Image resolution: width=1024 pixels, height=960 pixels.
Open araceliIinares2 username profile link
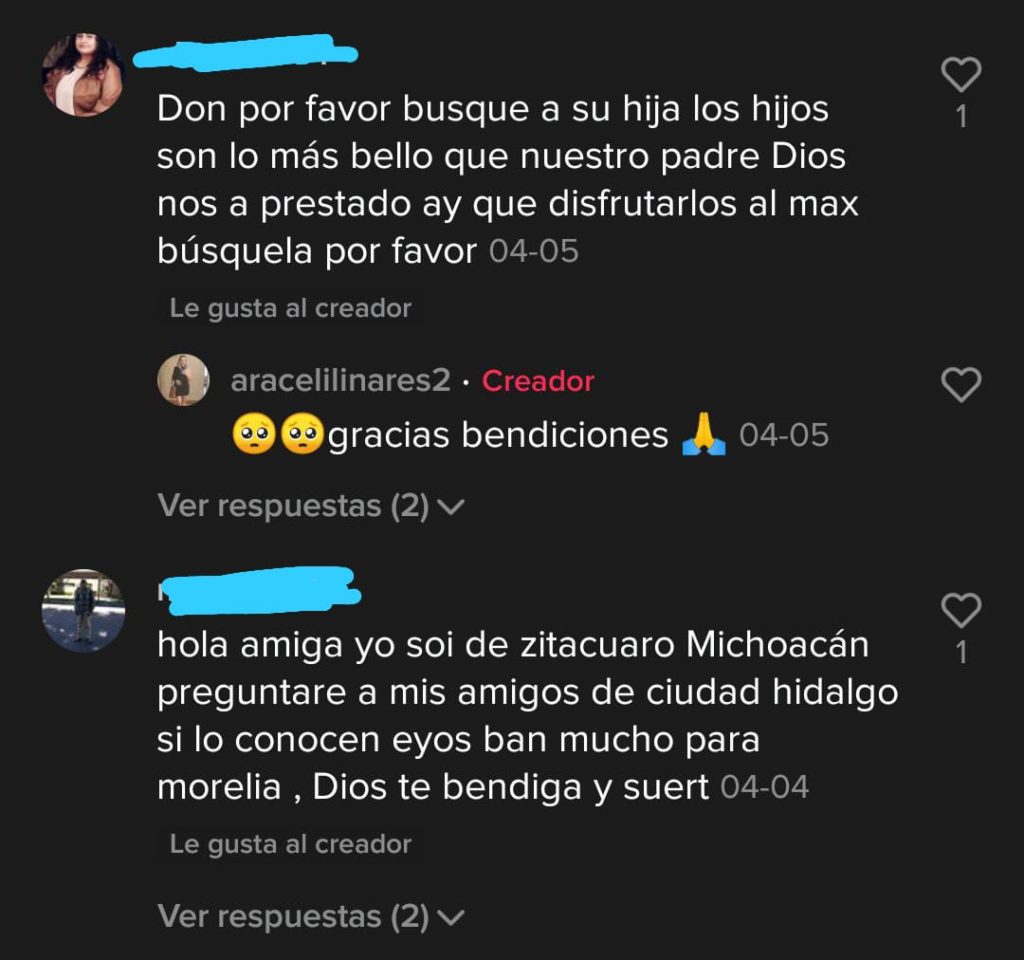tap(340, 381)
